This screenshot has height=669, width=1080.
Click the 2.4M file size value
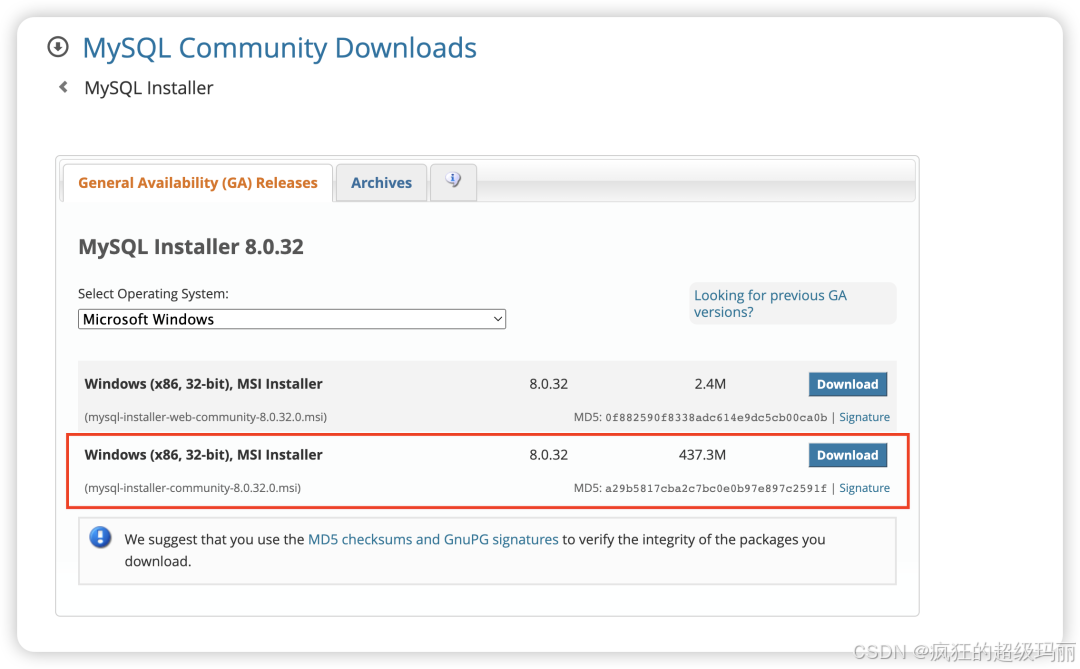point(710,384)
